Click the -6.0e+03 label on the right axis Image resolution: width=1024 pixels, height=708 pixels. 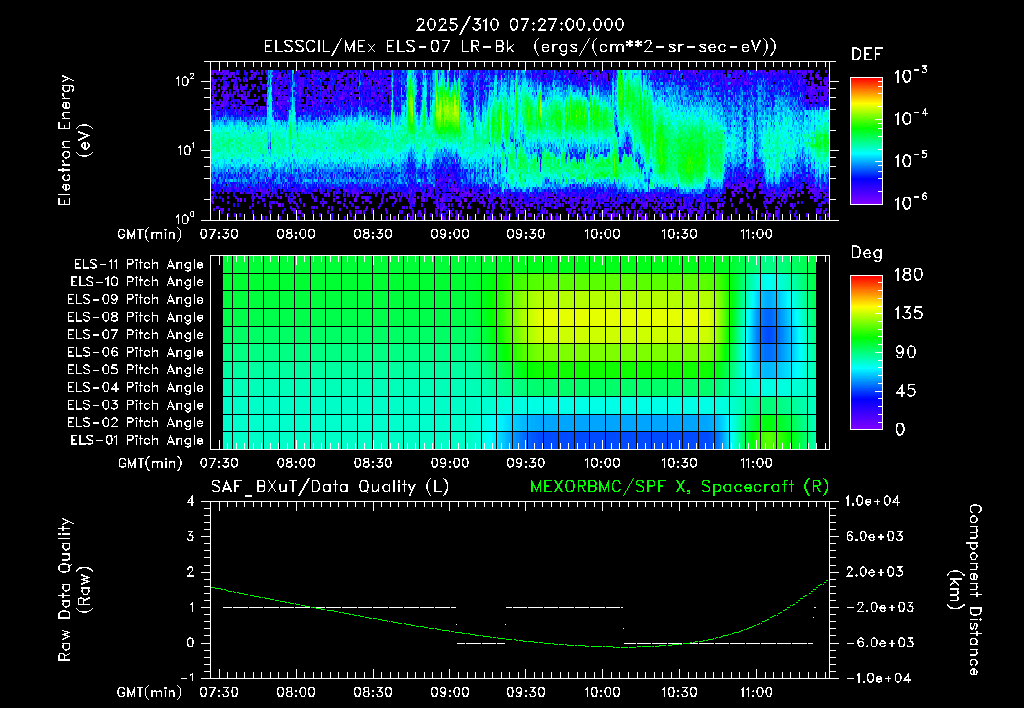pyautogui.click(x=875, y=643)
